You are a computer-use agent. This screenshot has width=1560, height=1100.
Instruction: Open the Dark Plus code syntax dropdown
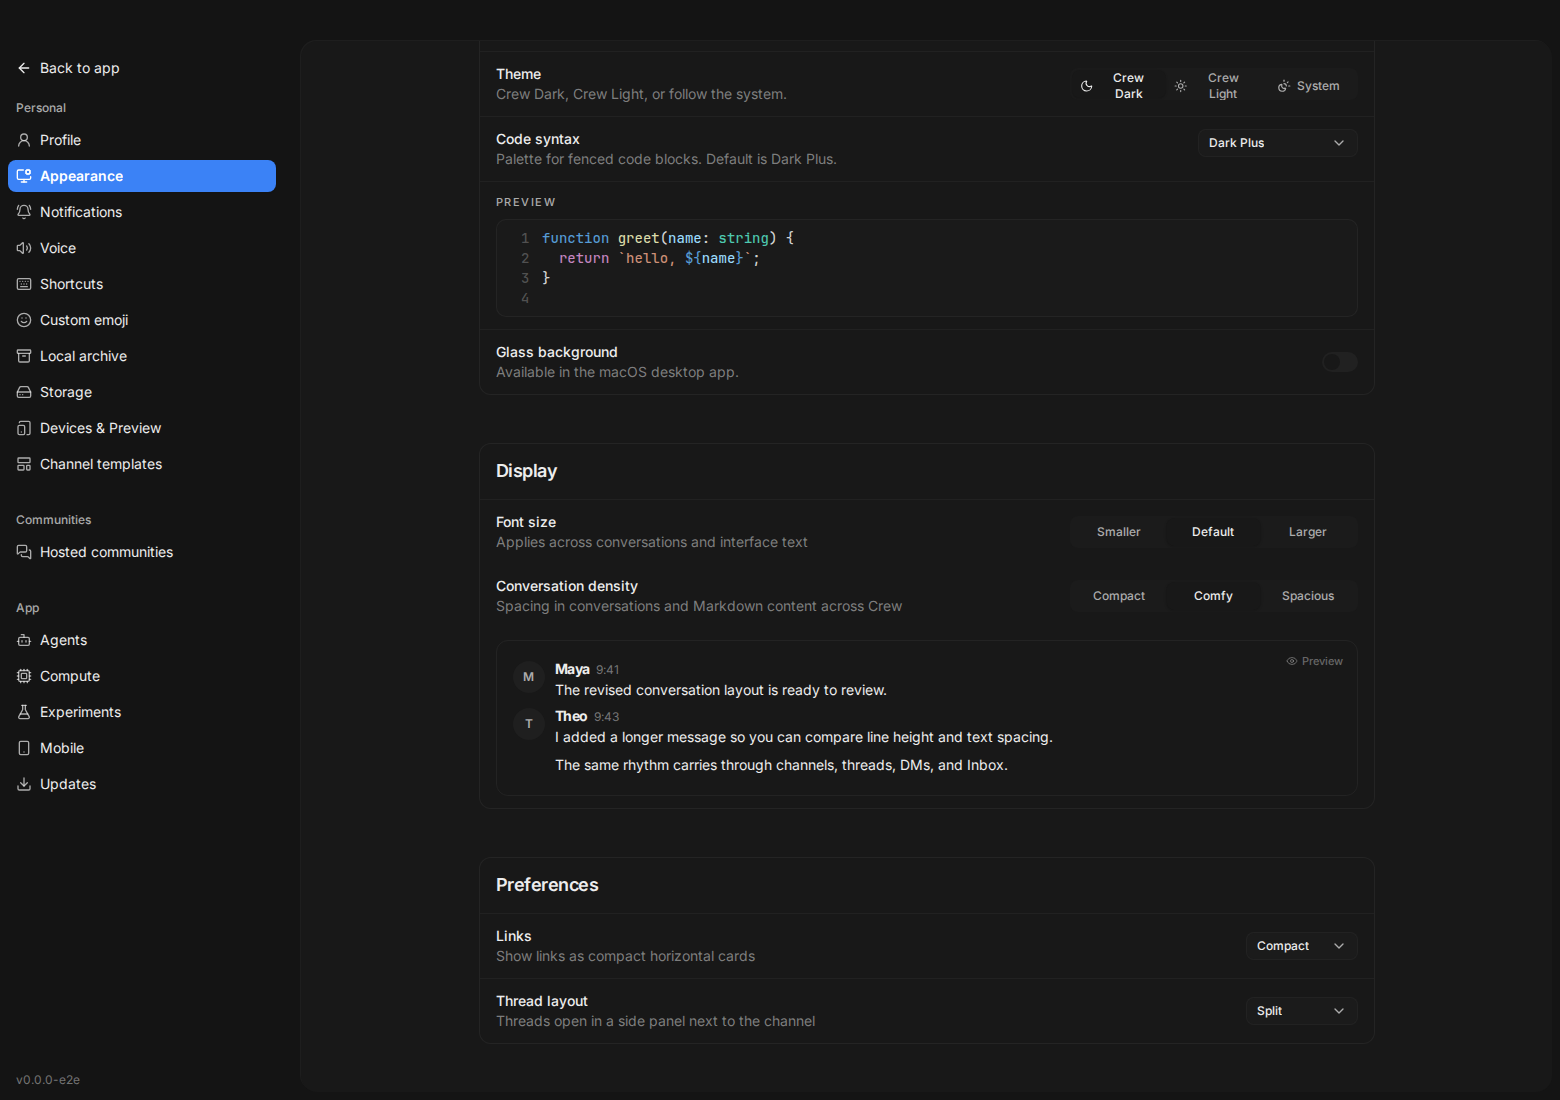tap(1277, 143)
